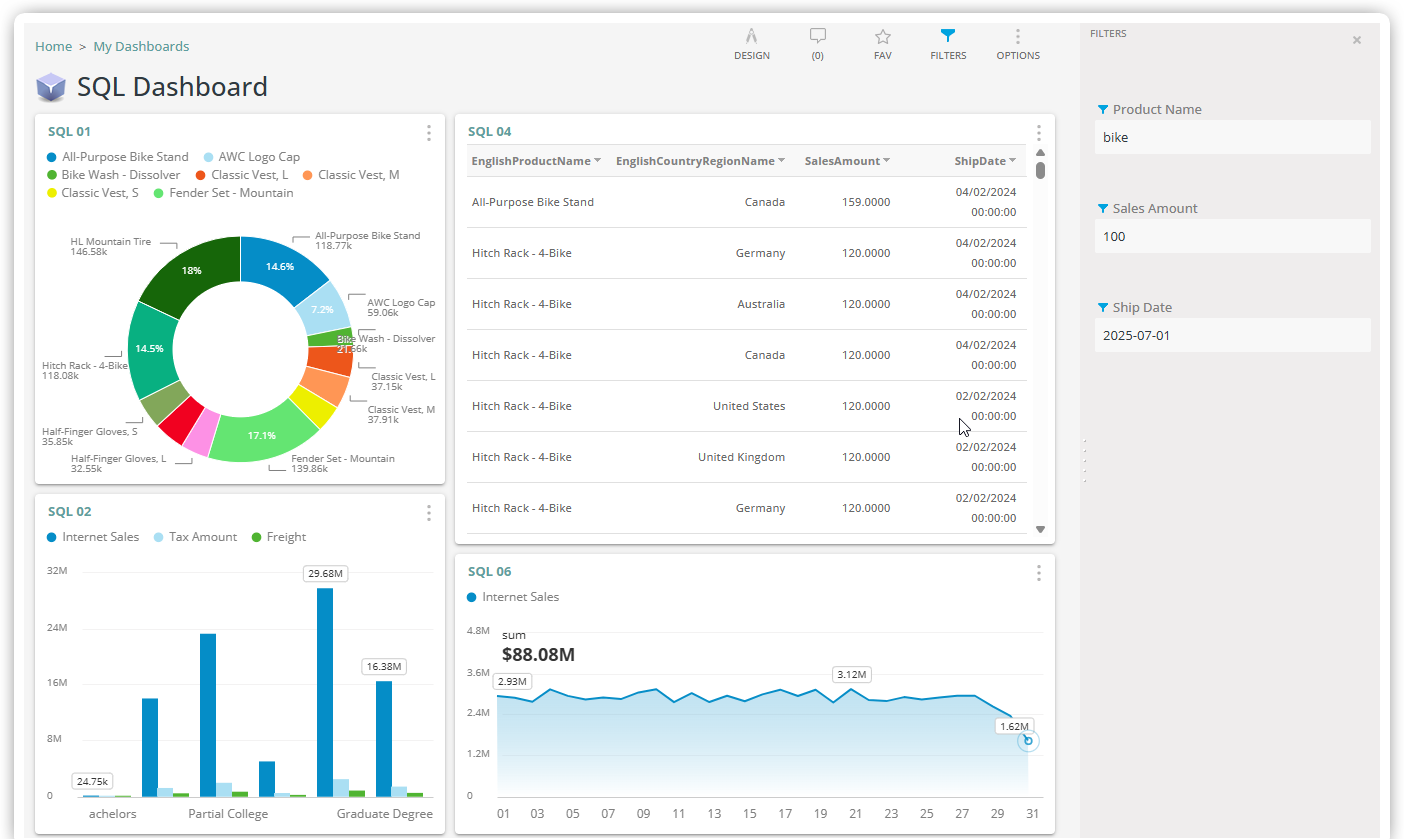Viewport: 1404px width, 839px height.
Task: Click the Home breadcrumb link
Action: (x=53, y=46)
